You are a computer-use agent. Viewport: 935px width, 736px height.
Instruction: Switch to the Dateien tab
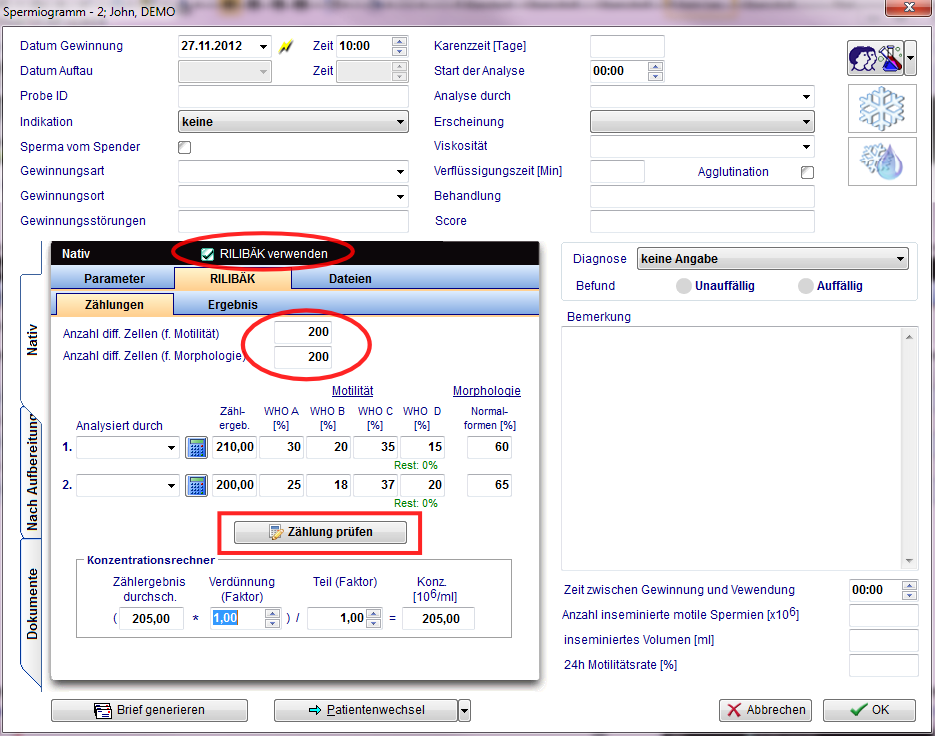(x=350, y=279)
